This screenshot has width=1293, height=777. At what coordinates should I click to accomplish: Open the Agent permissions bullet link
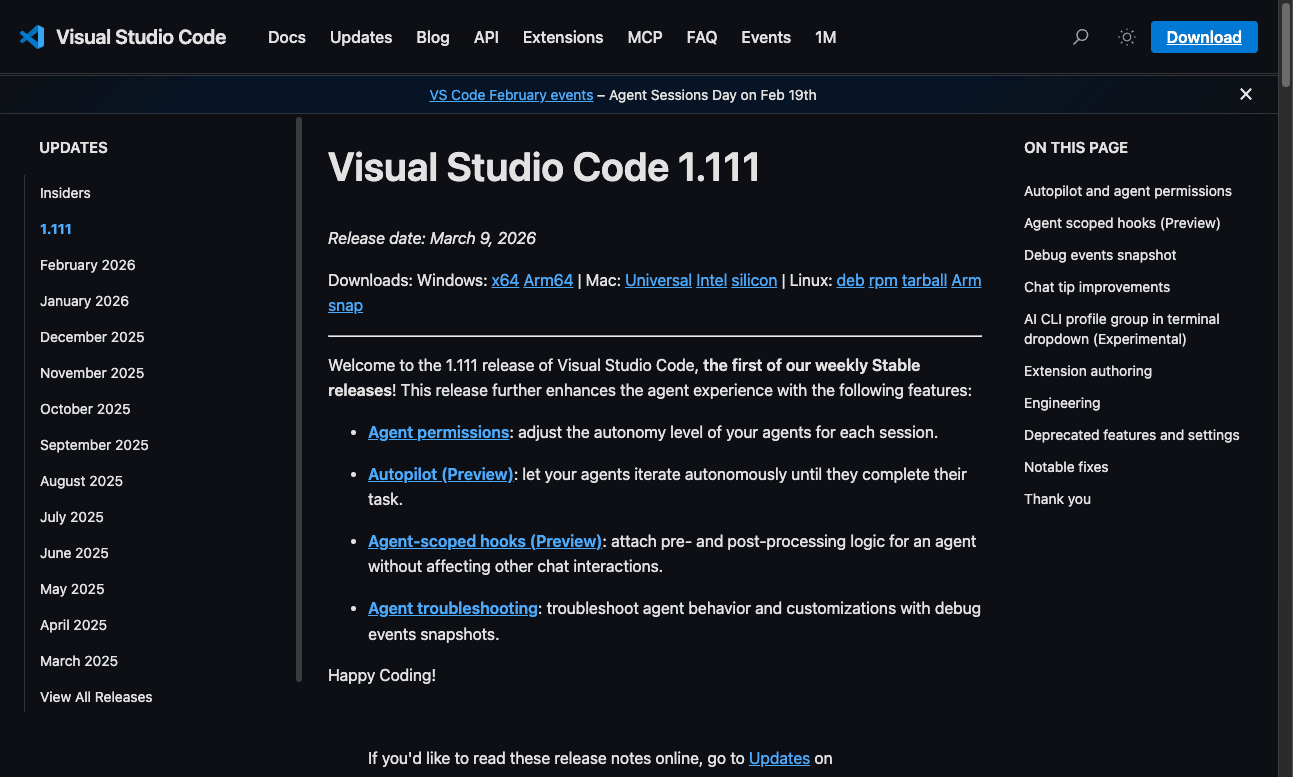[x=438, y=432]
